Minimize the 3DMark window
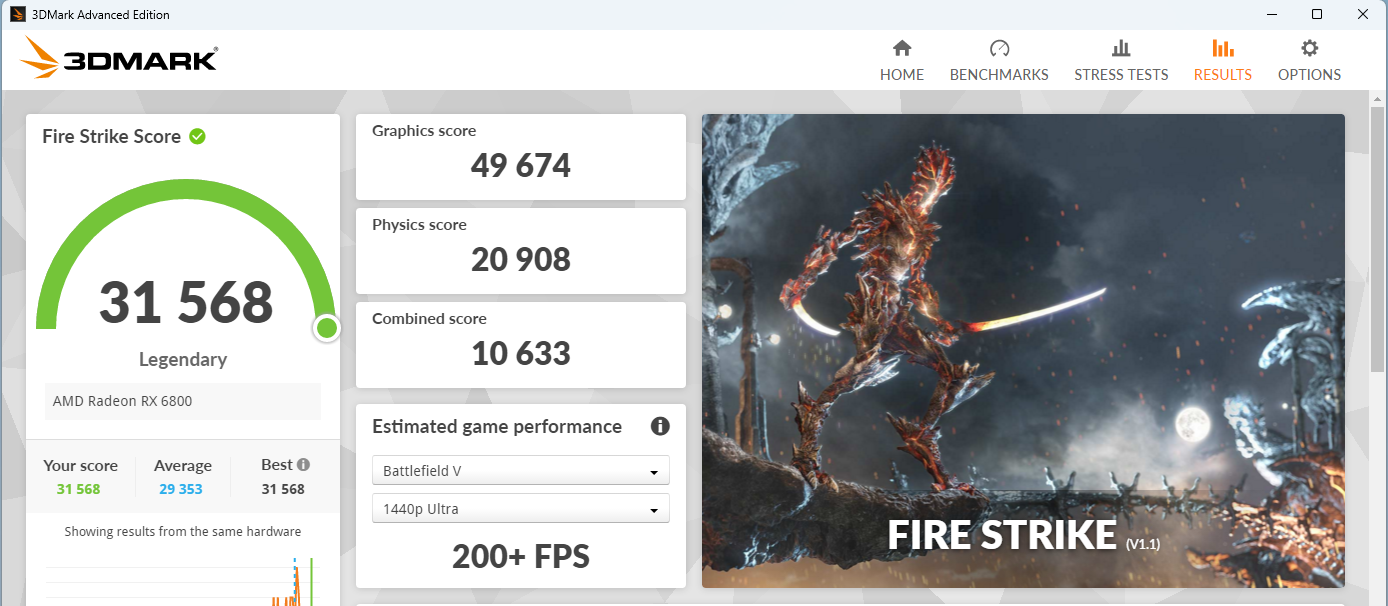Screen dimensions: 1388x606 (1271, 14)
